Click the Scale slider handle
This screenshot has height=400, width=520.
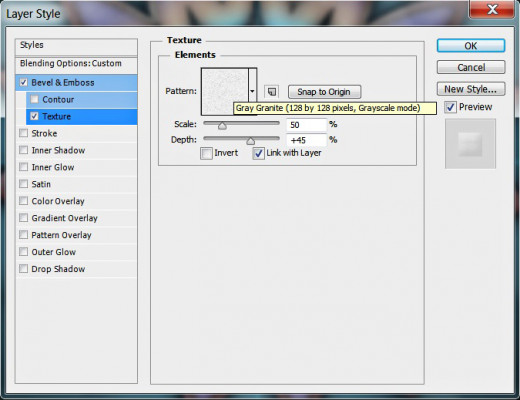222,126
